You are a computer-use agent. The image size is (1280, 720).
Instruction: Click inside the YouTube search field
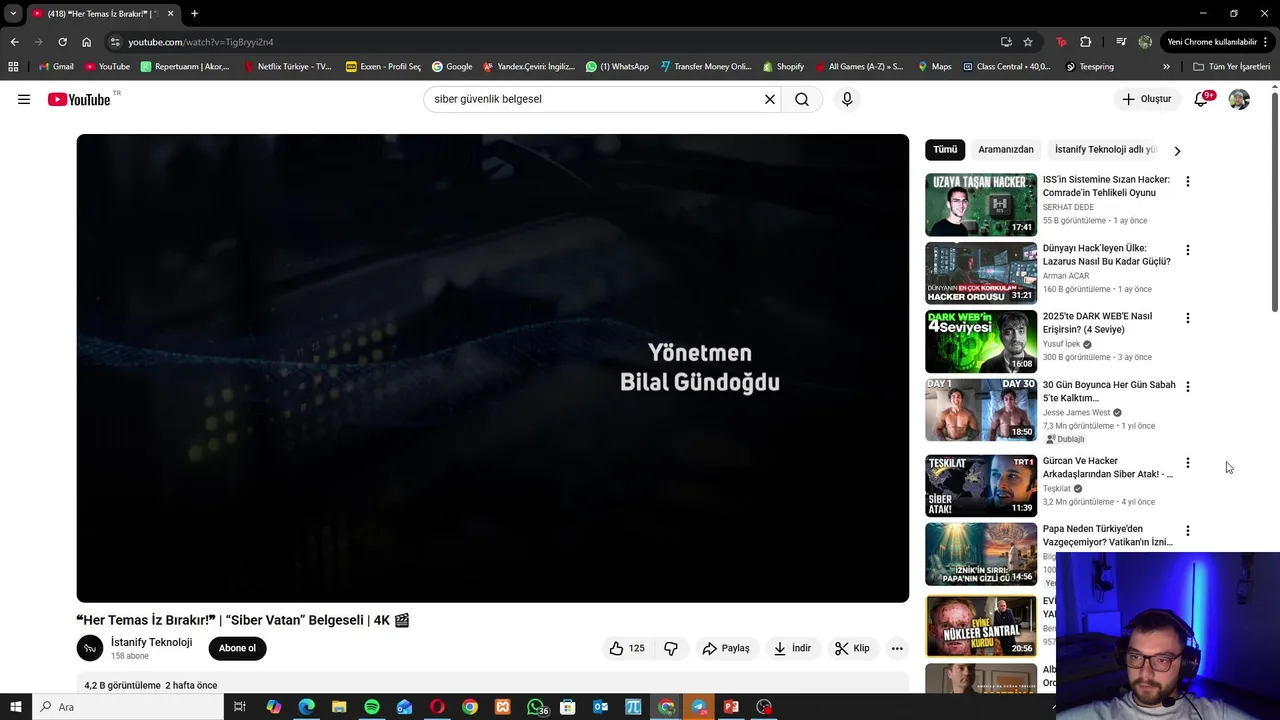(595, 99)
